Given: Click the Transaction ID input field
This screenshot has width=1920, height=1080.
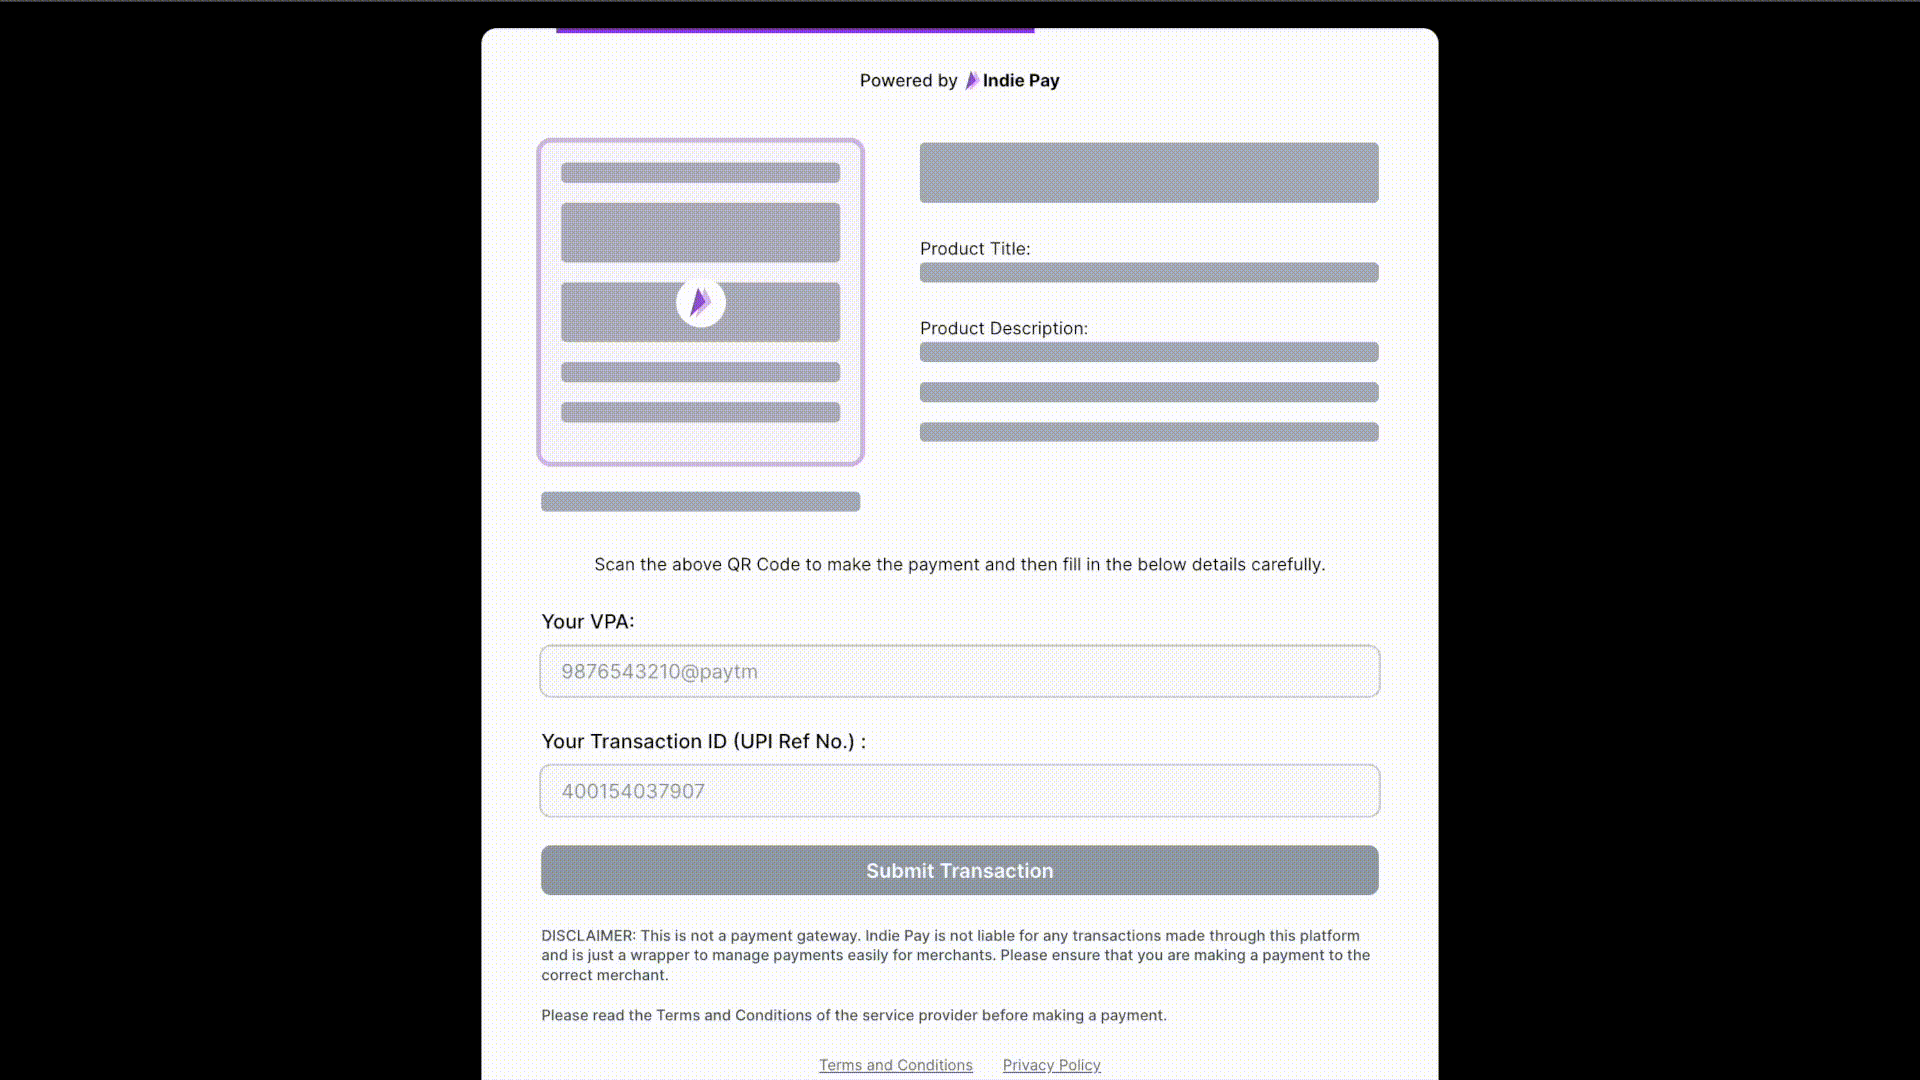Looking at the screenshot, I should click(959, 790).
